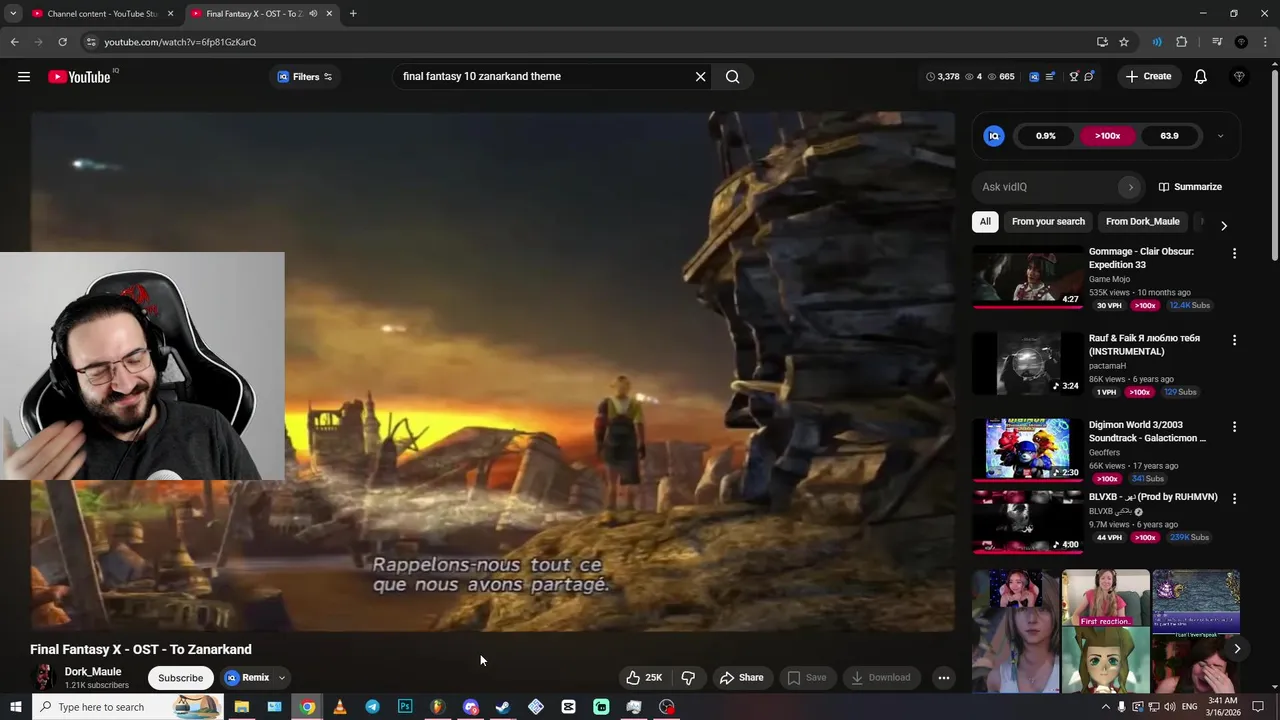Select the All filter chip

[985, 221]
